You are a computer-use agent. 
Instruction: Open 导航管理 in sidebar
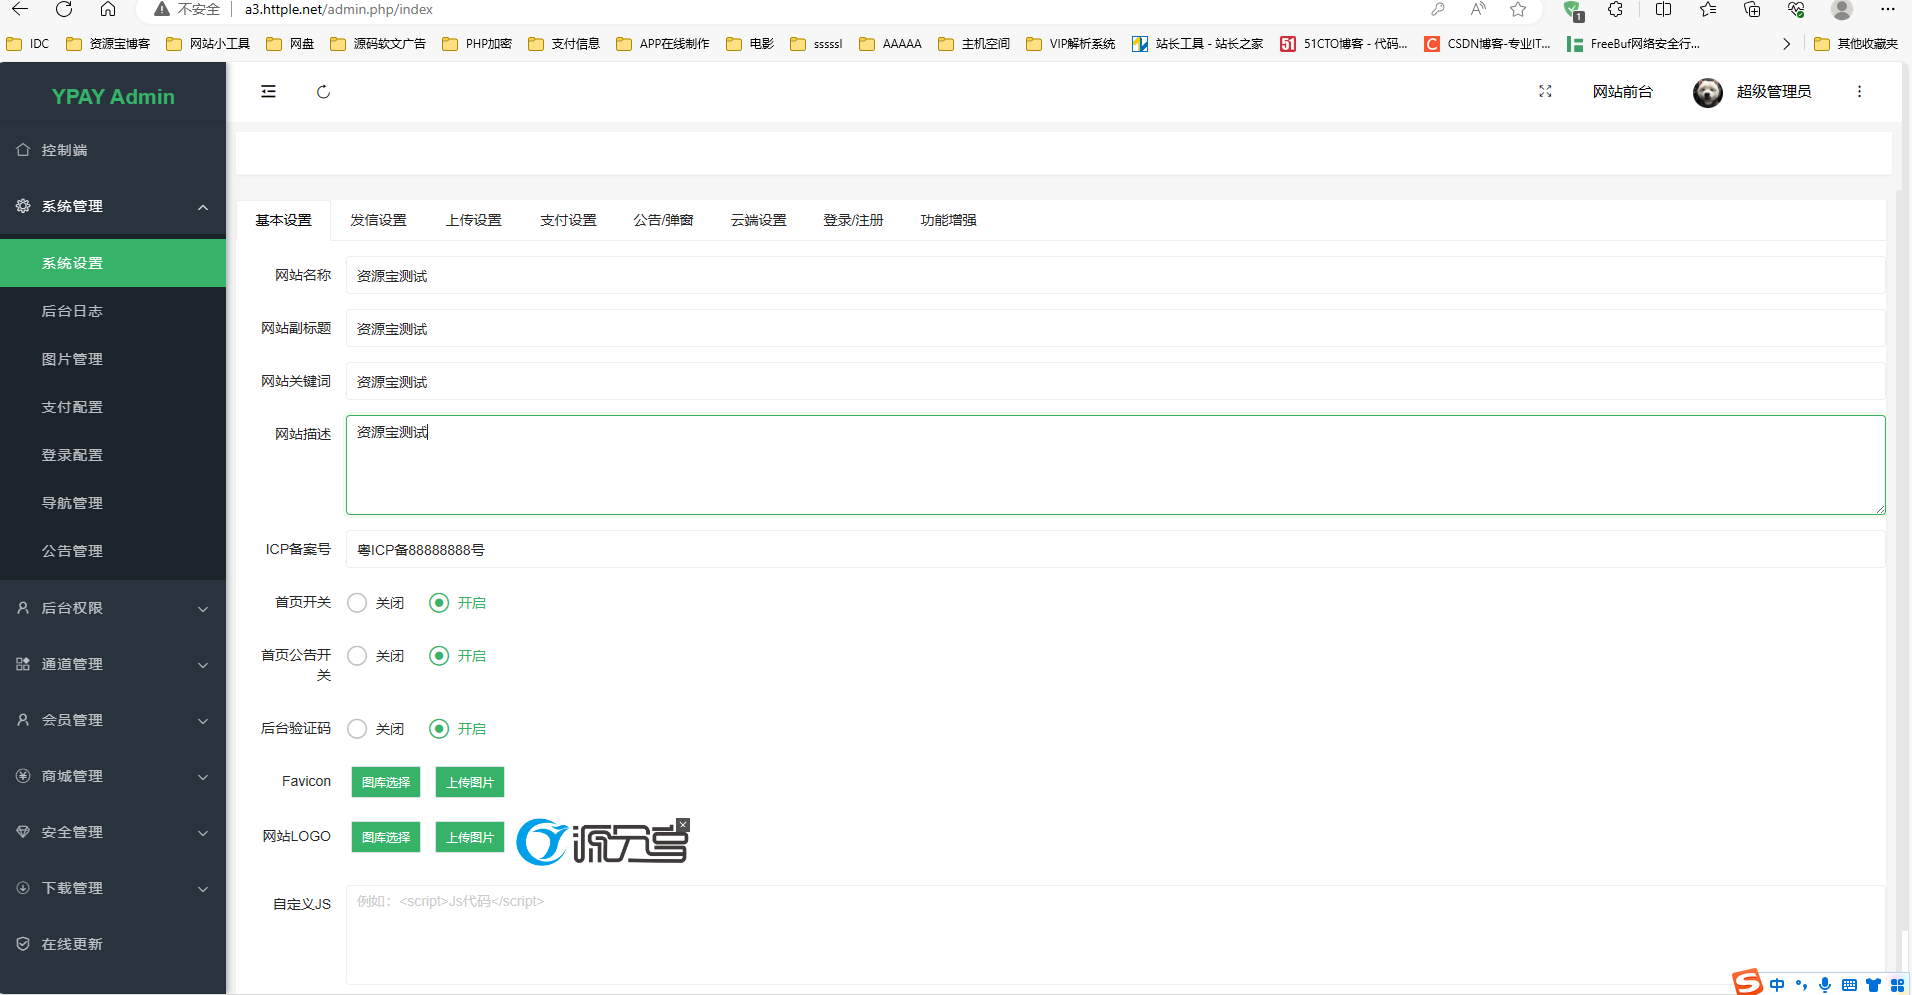(x=113, y=503)
